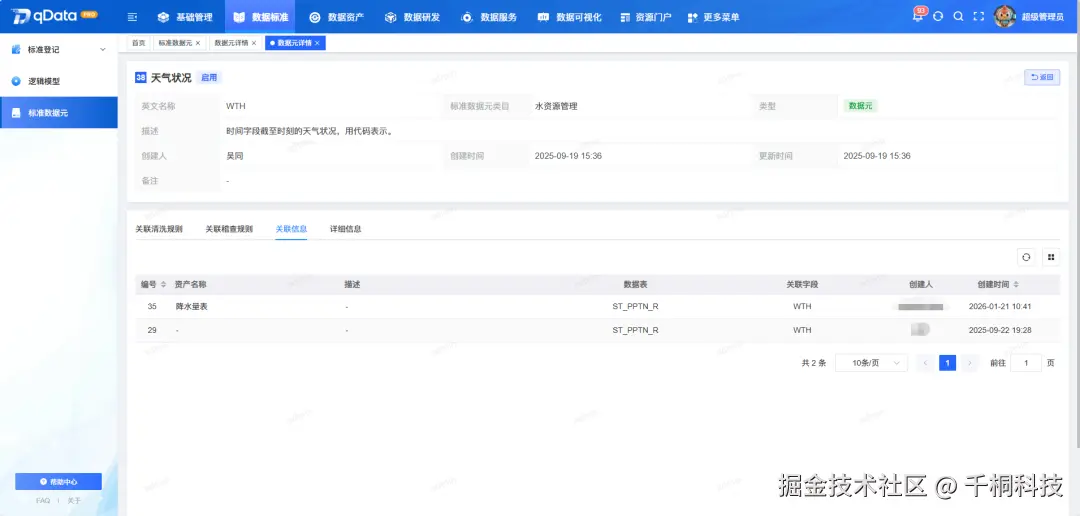The image size is (1080, 516).
Task: Open the notification bell
Action: pyautogui.click(x=917, y=17)
